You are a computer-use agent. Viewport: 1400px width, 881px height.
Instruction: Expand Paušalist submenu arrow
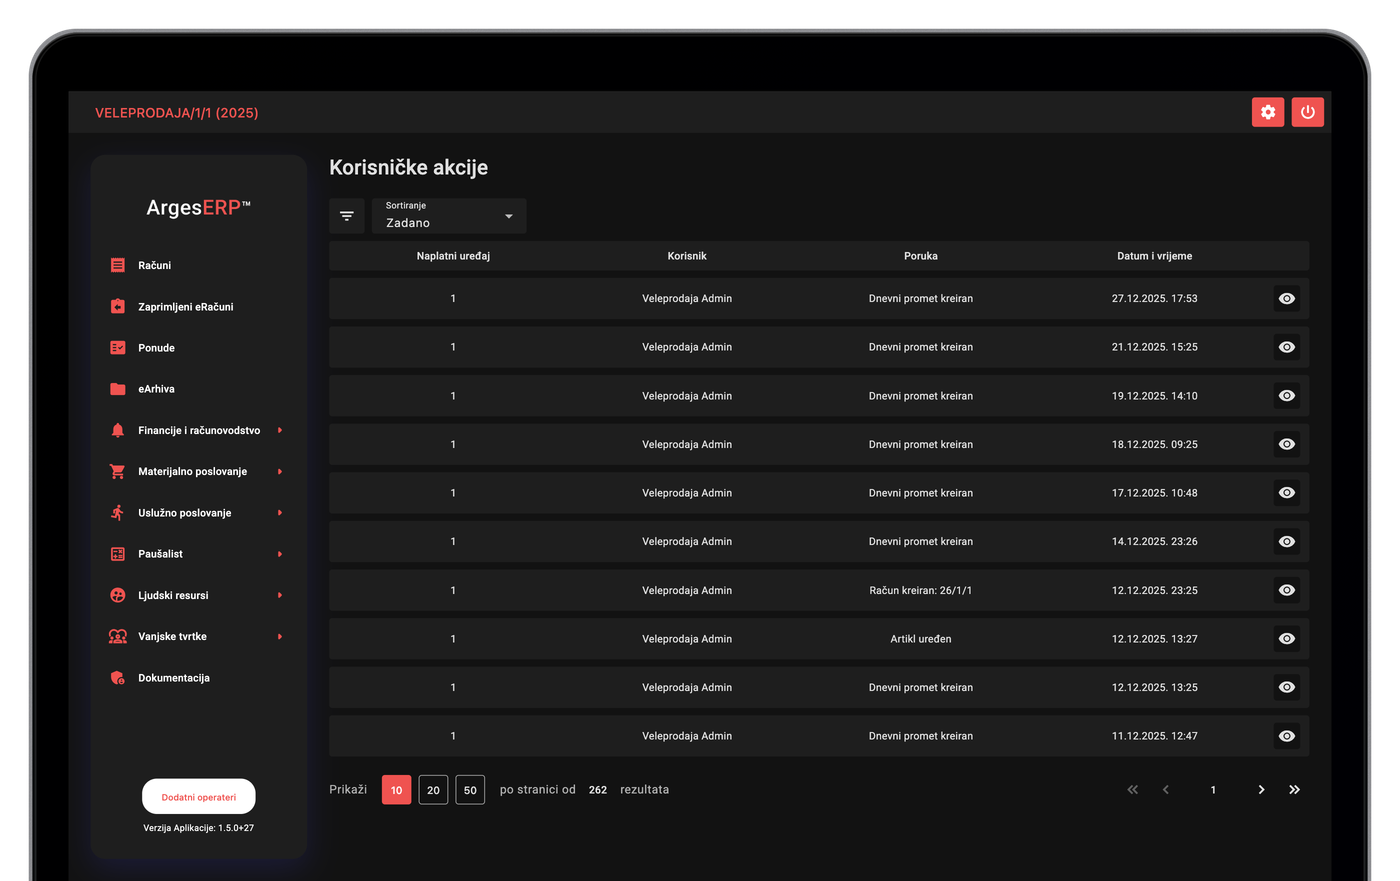pos(280,554)
